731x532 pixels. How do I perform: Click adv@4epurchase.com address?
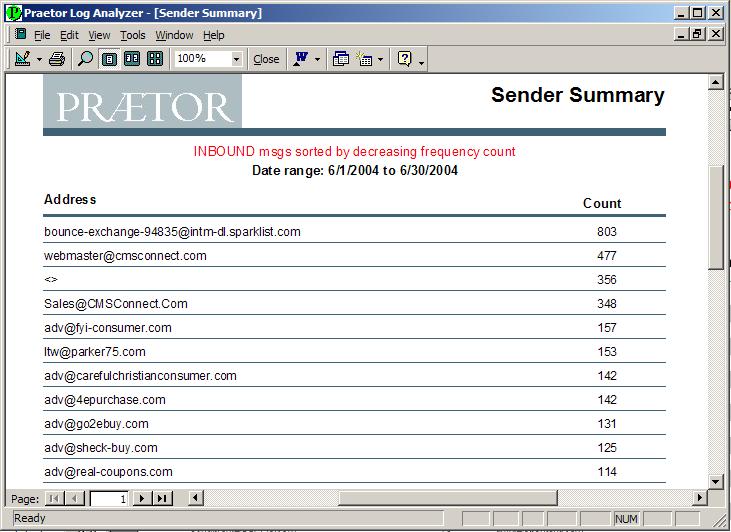click(x=104, y=400)
